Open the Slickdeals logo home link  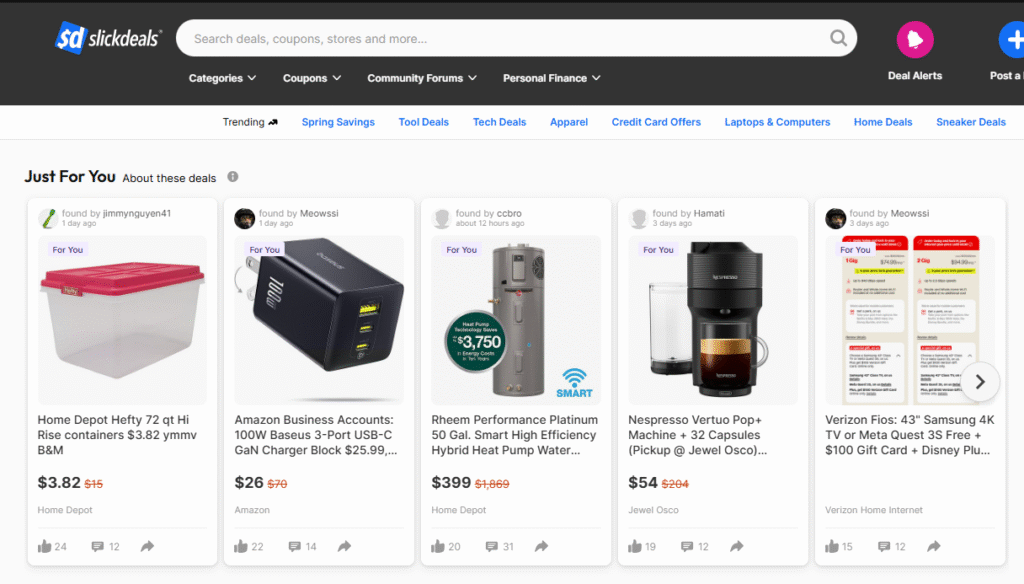point(108,38)
